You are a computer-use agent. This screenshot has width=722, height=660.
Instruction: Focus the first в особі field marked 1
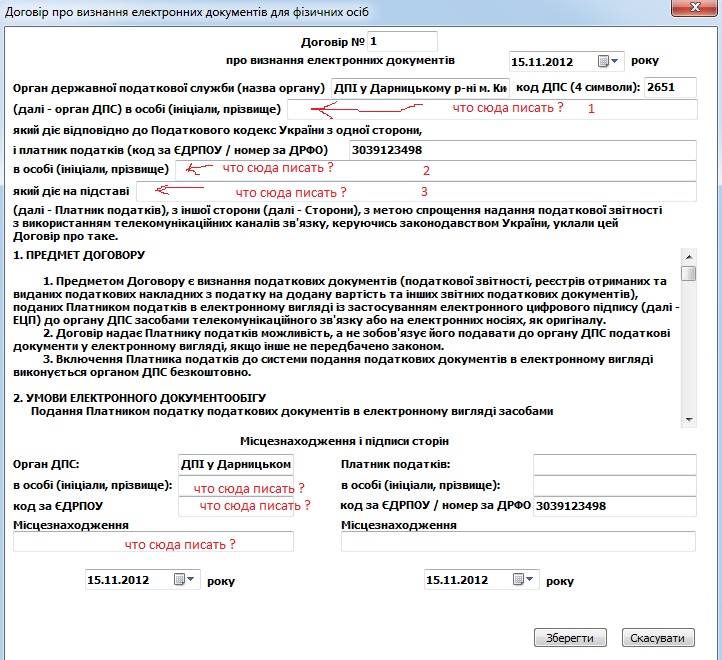tap(490, 109)
